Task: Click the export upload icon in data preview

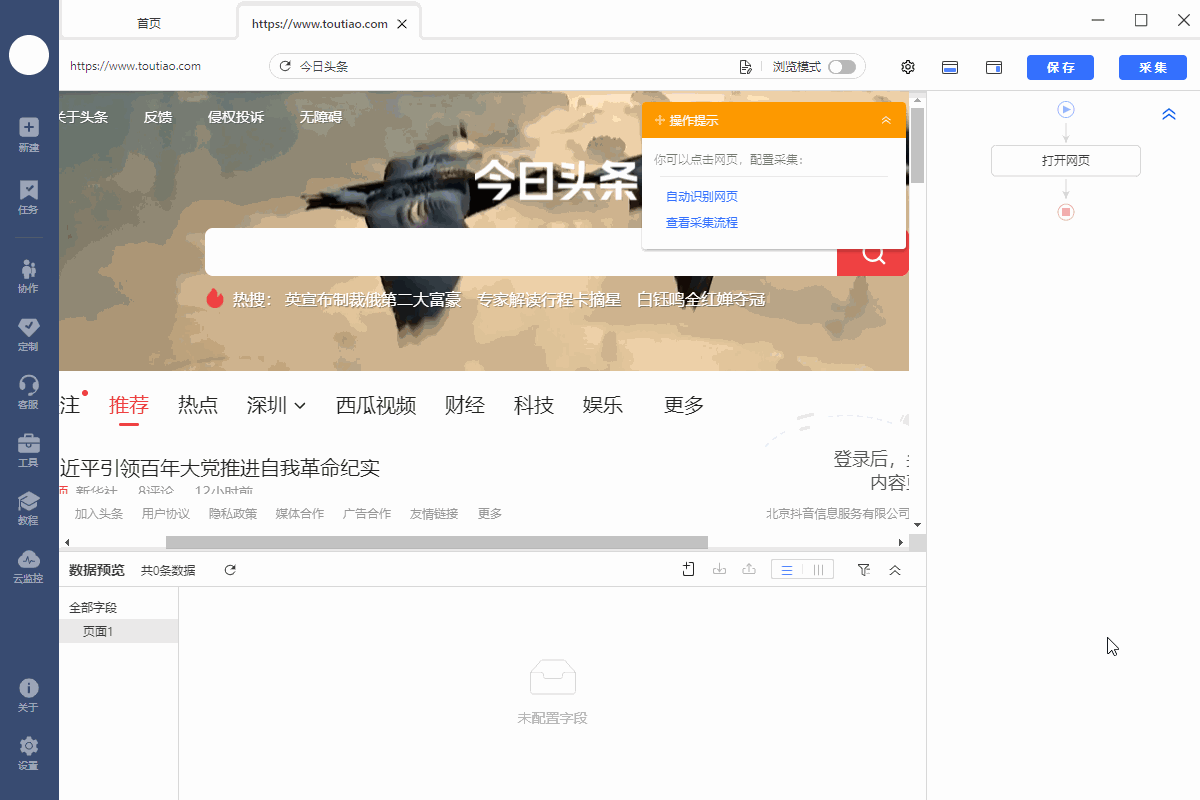Action: tap(748, 570)
